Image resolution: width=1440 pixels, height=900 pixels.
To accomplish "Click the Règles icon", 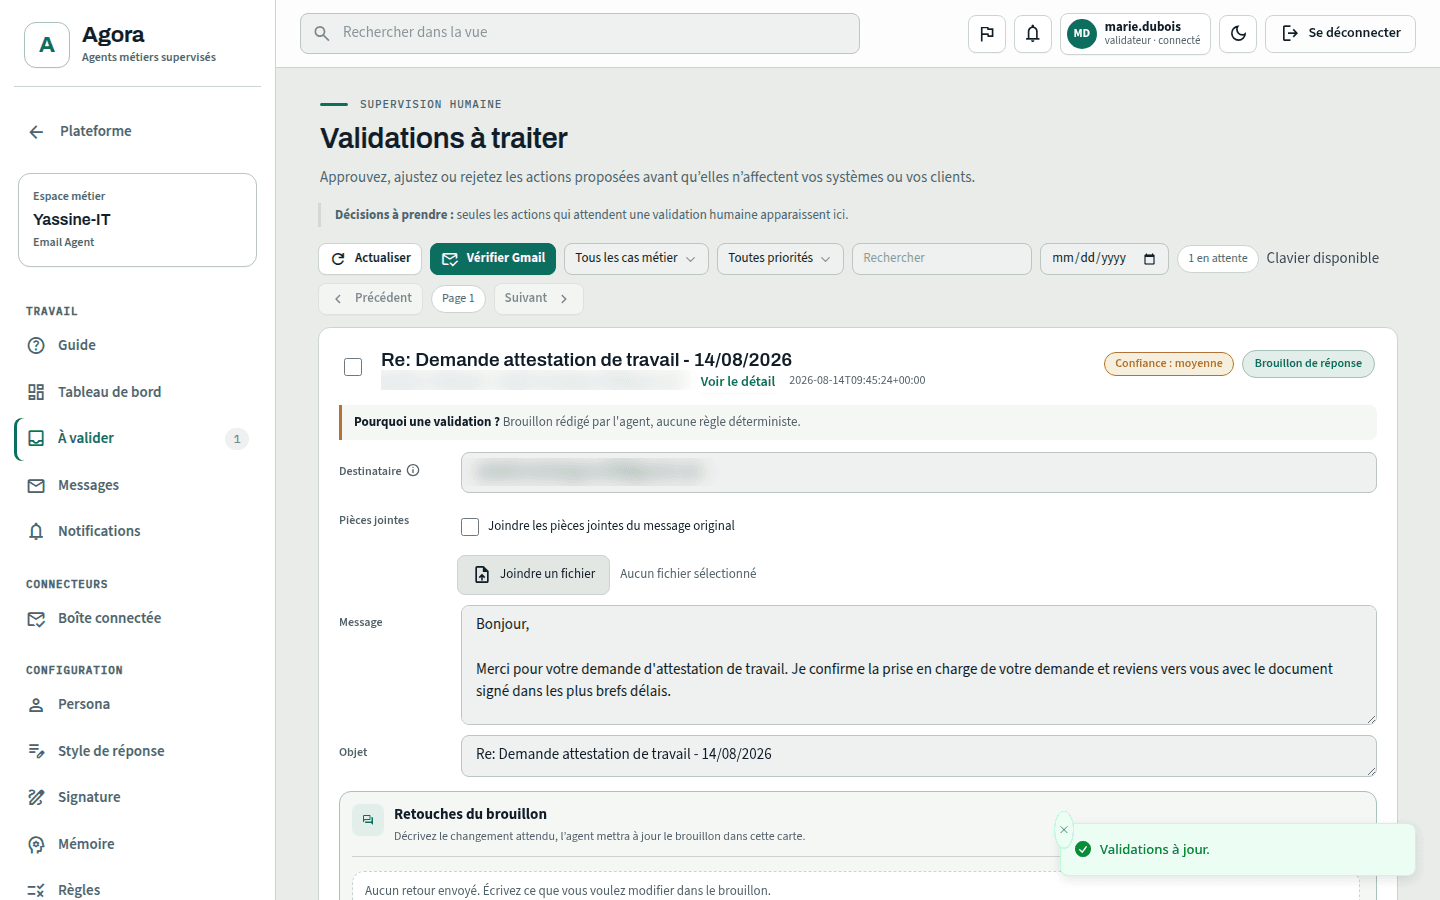I will pos(36,890).
